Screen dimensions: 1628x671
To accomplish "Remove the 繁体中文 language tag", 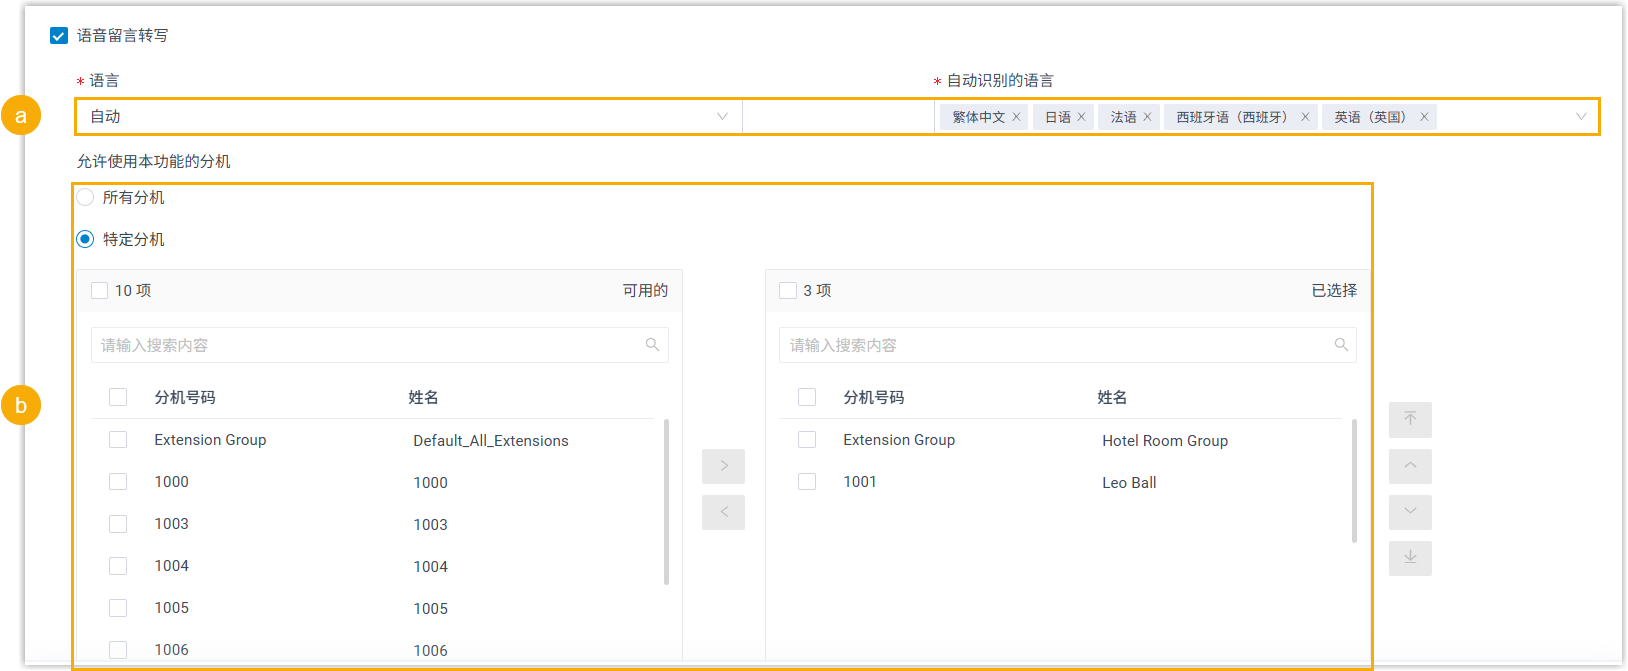I will click(1016, 117).
